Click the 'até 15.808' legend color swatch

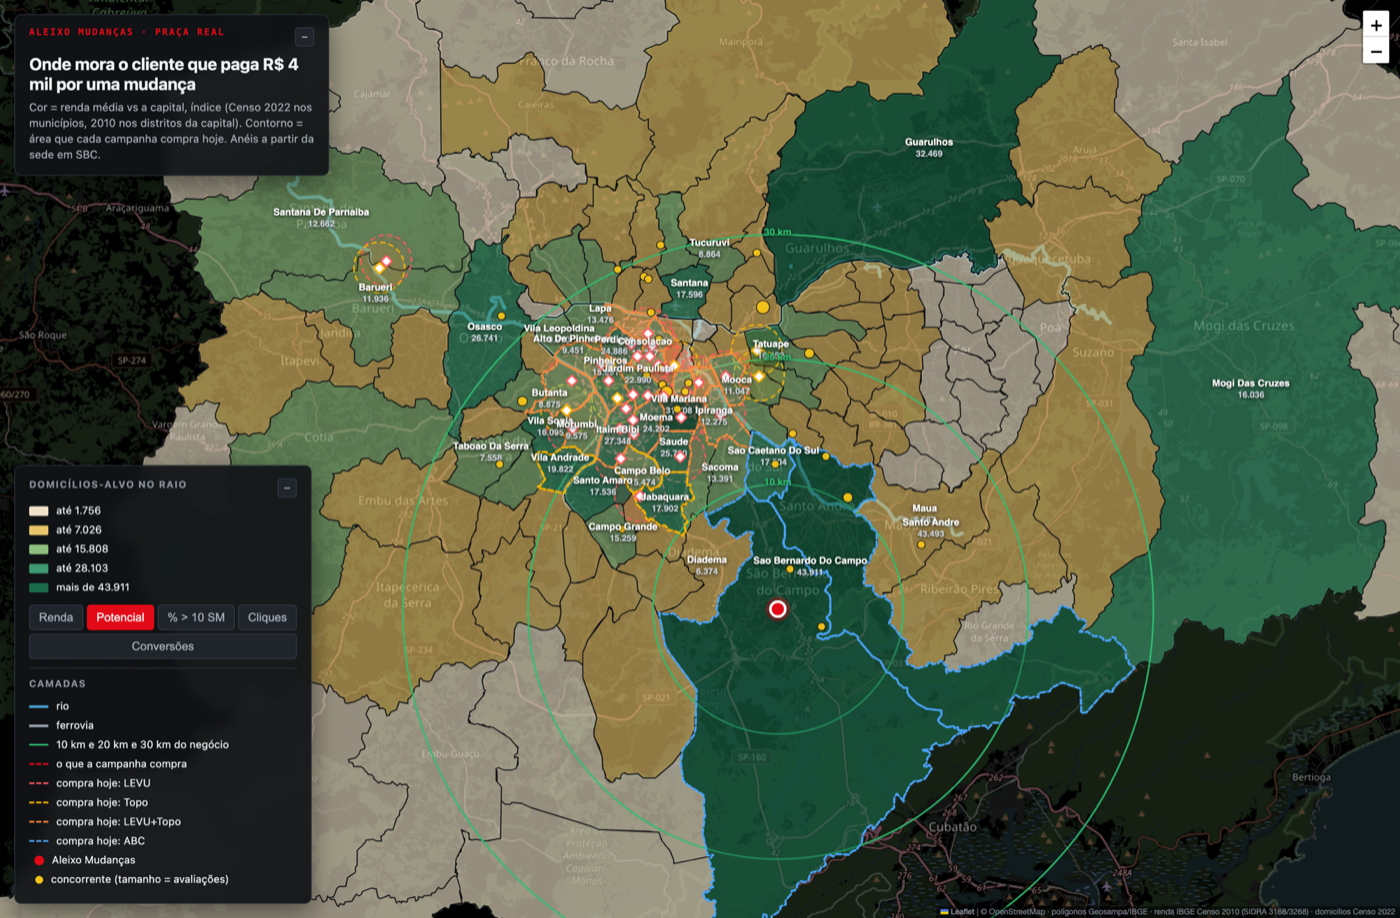(x=39, y=549)
